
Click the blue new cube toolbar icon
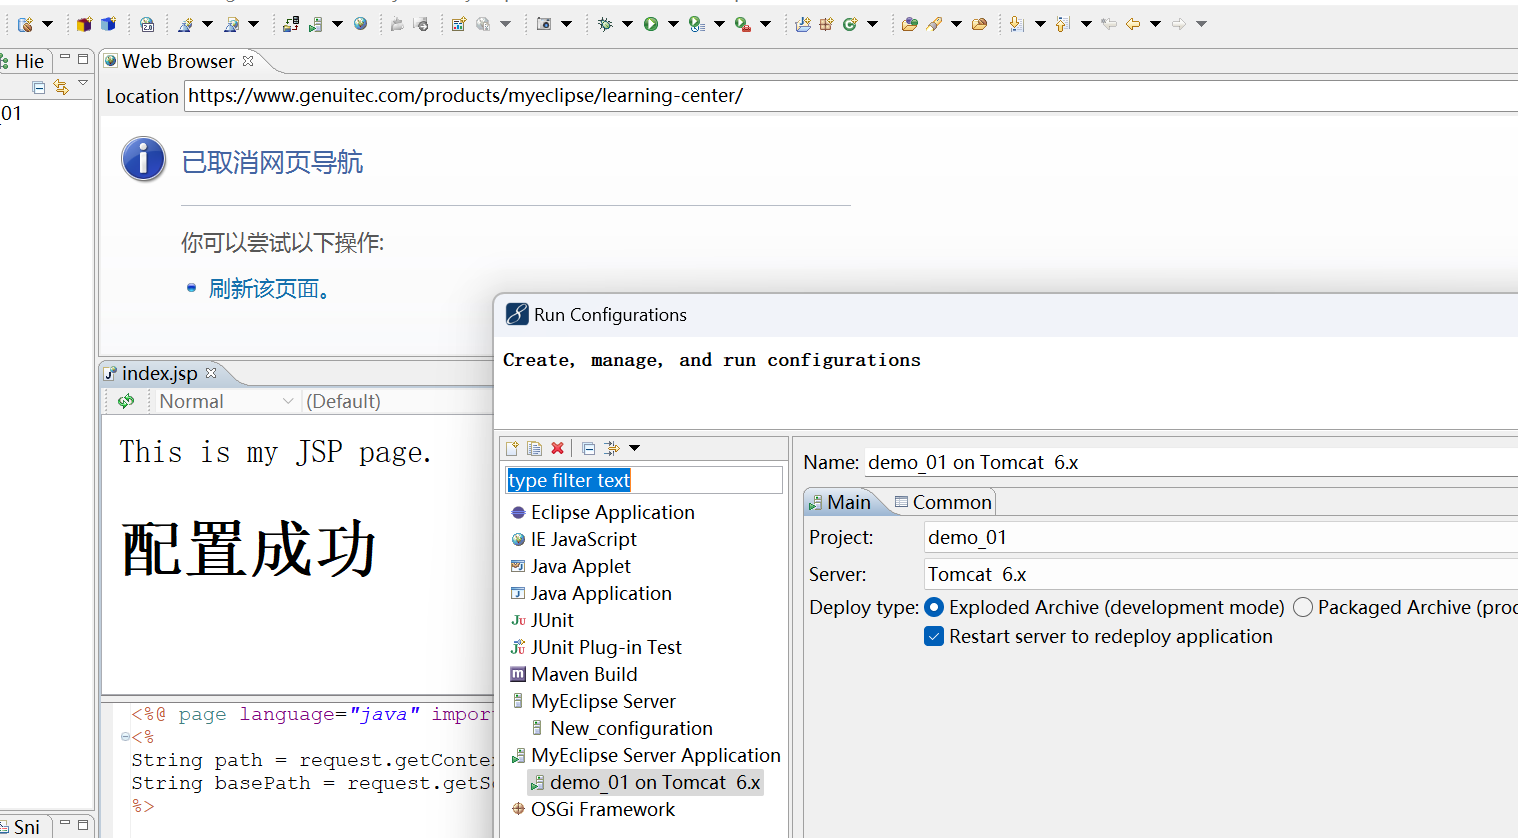(108, 24)
